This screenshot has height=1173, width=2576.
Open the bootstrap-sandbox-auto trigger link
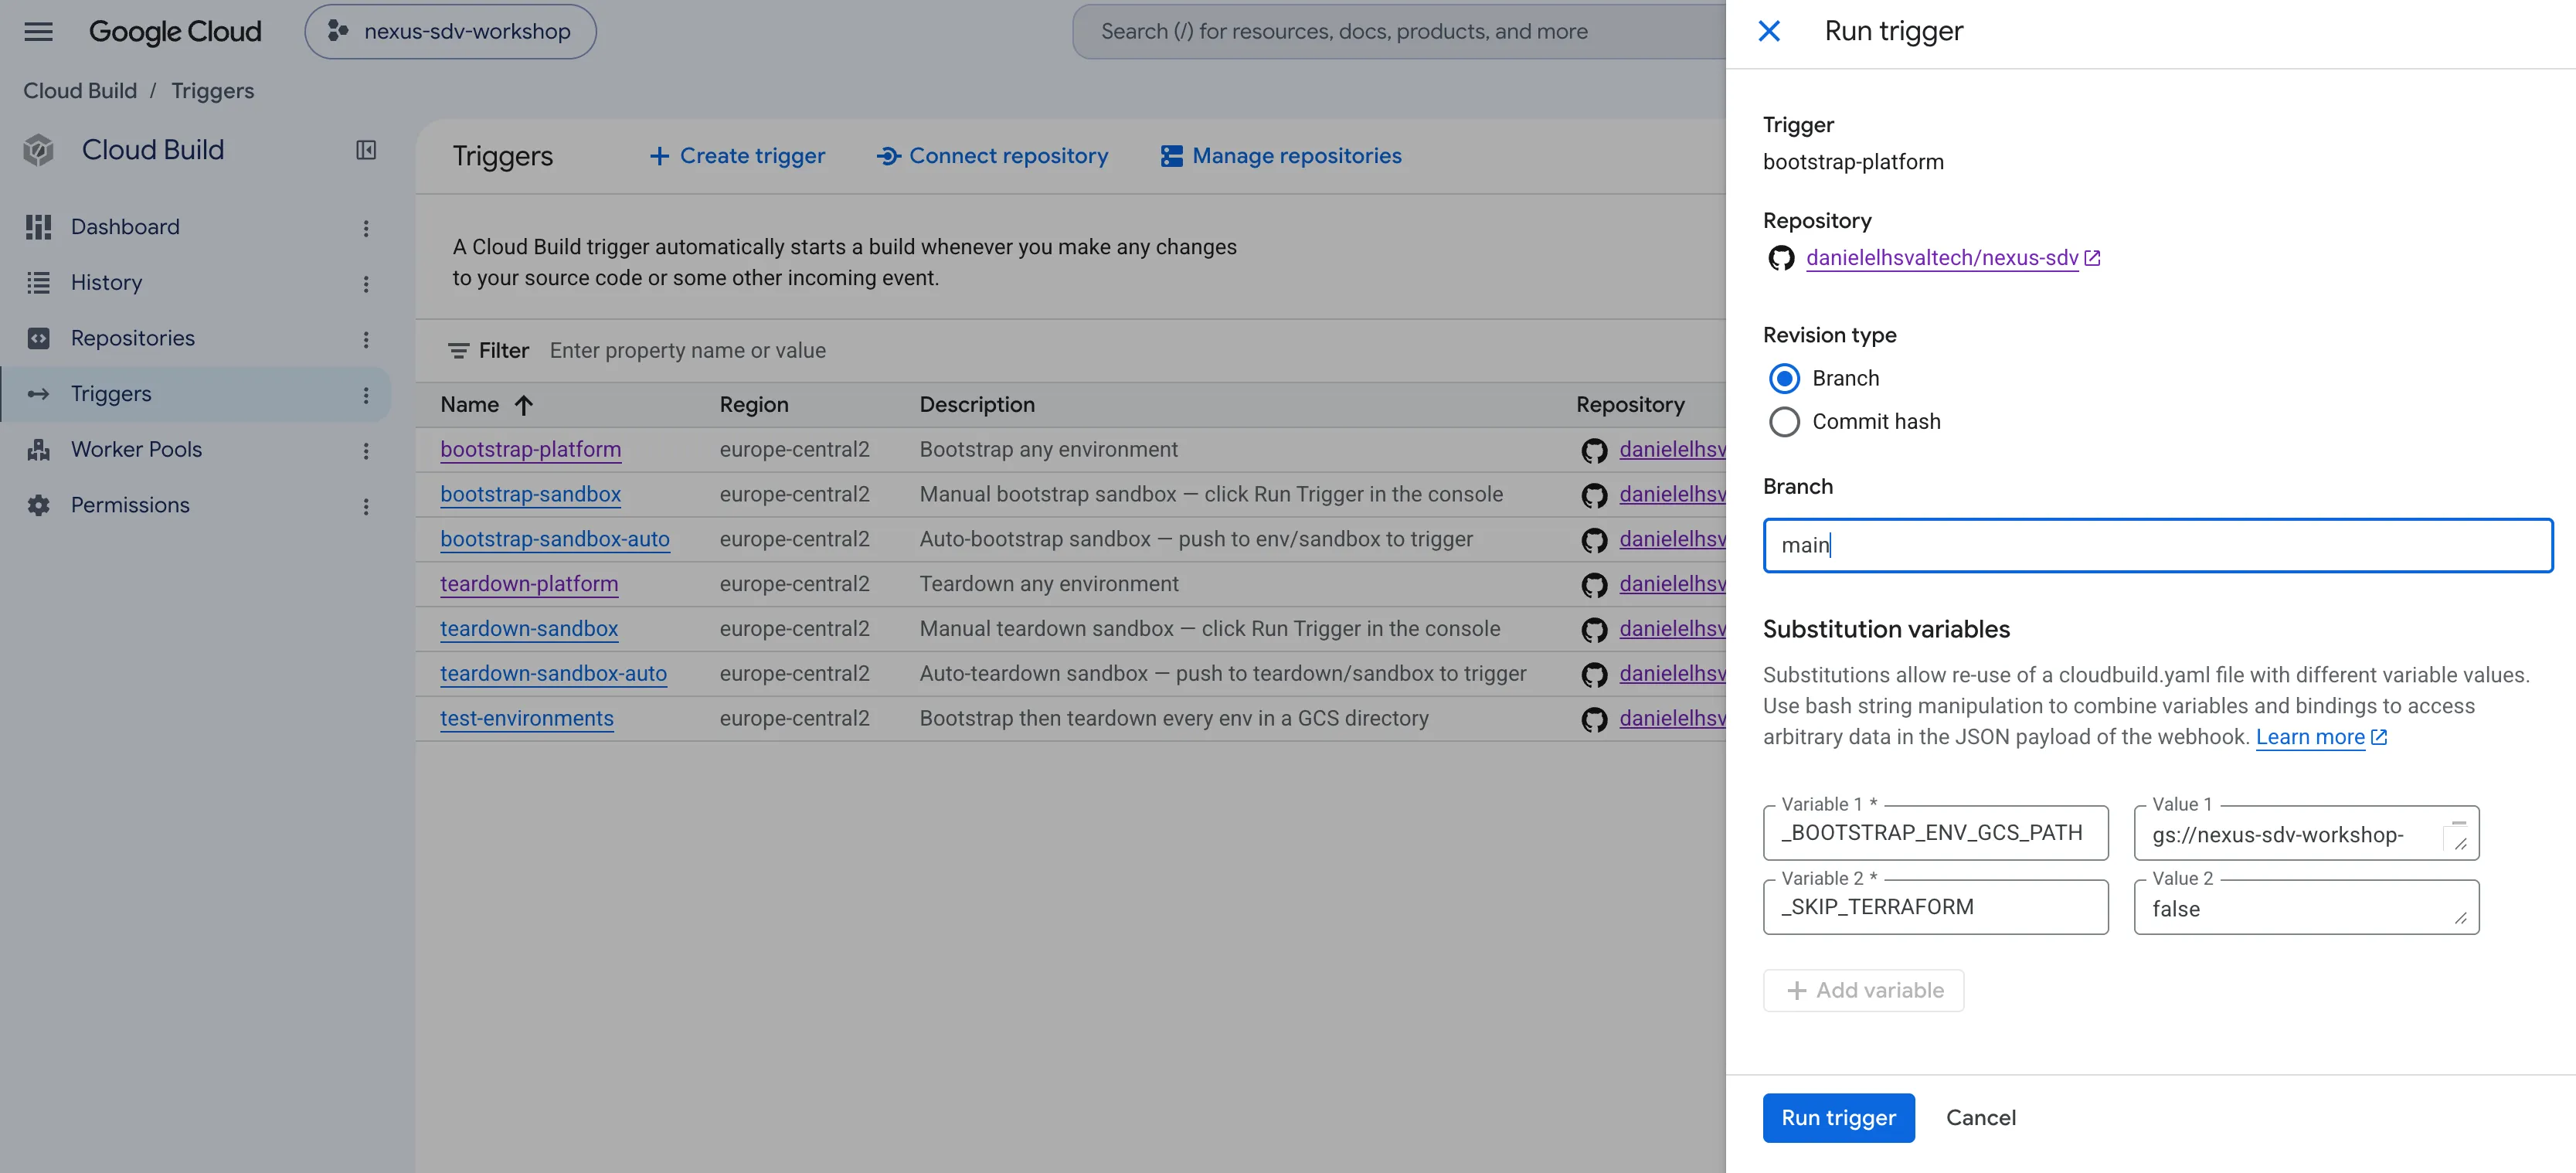[x=555, y=540]
